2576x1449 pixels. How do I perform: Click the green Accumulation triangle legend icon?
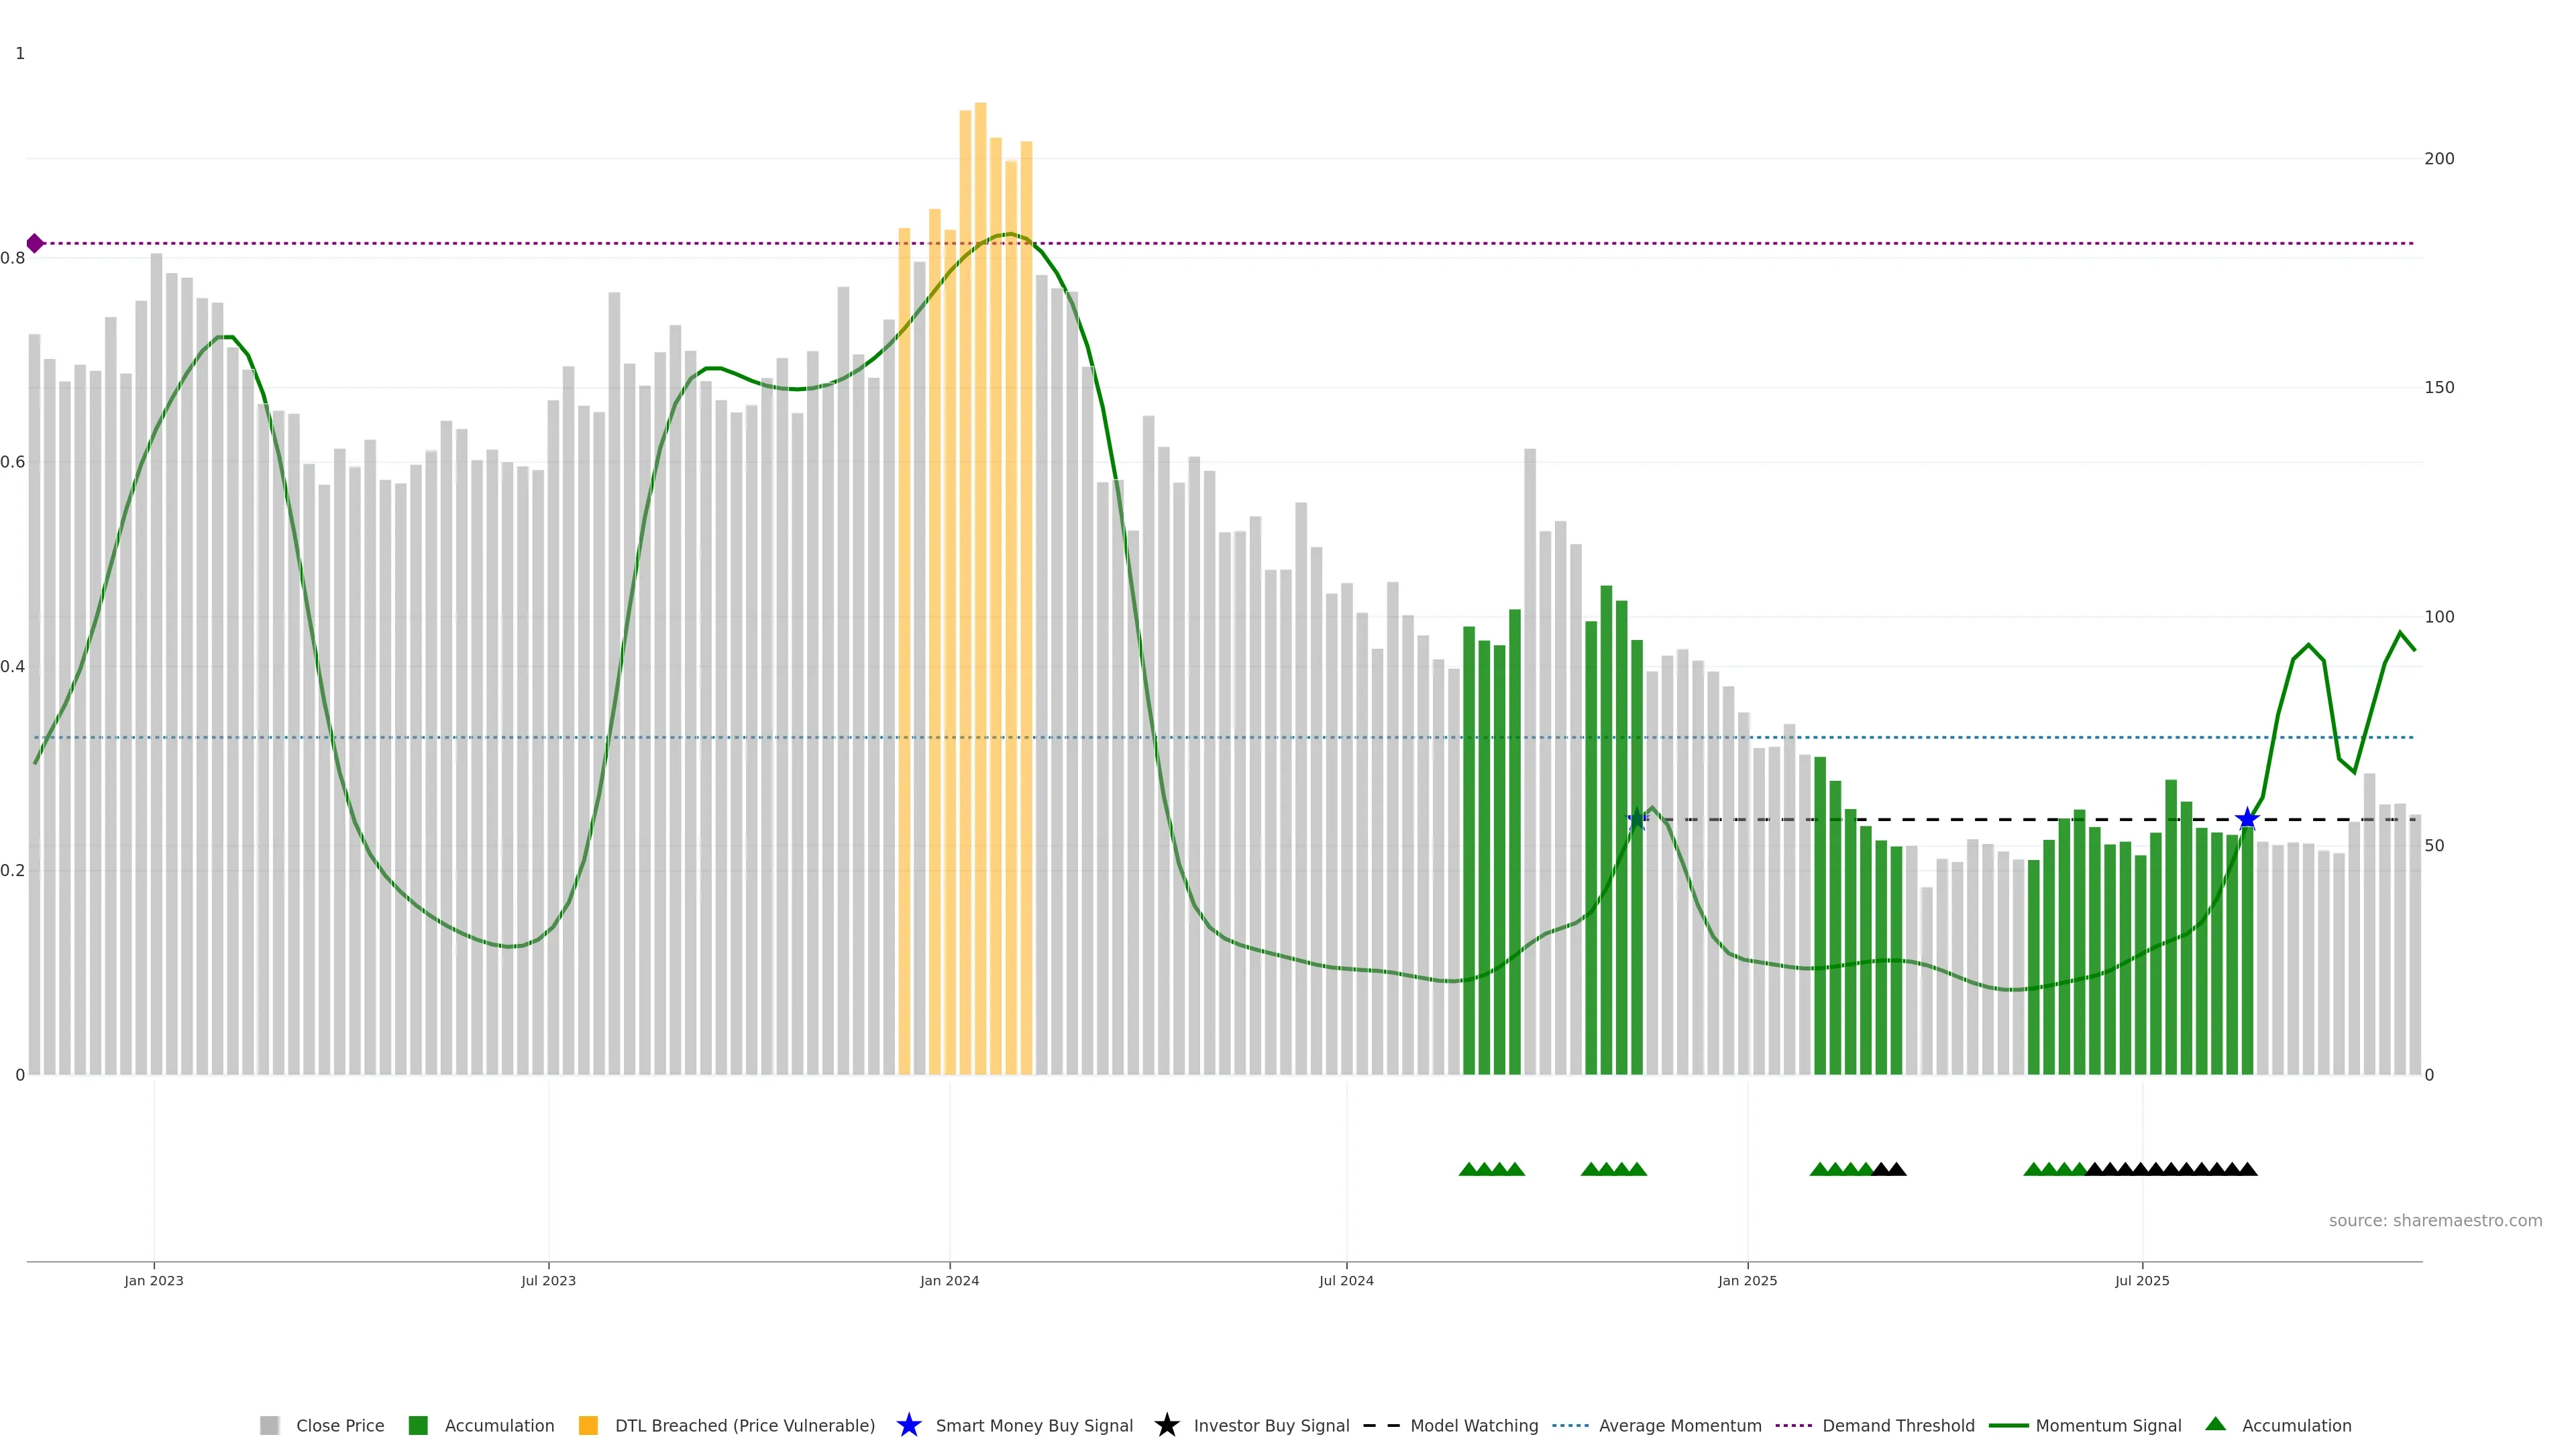click(x=2215, y=1424)
